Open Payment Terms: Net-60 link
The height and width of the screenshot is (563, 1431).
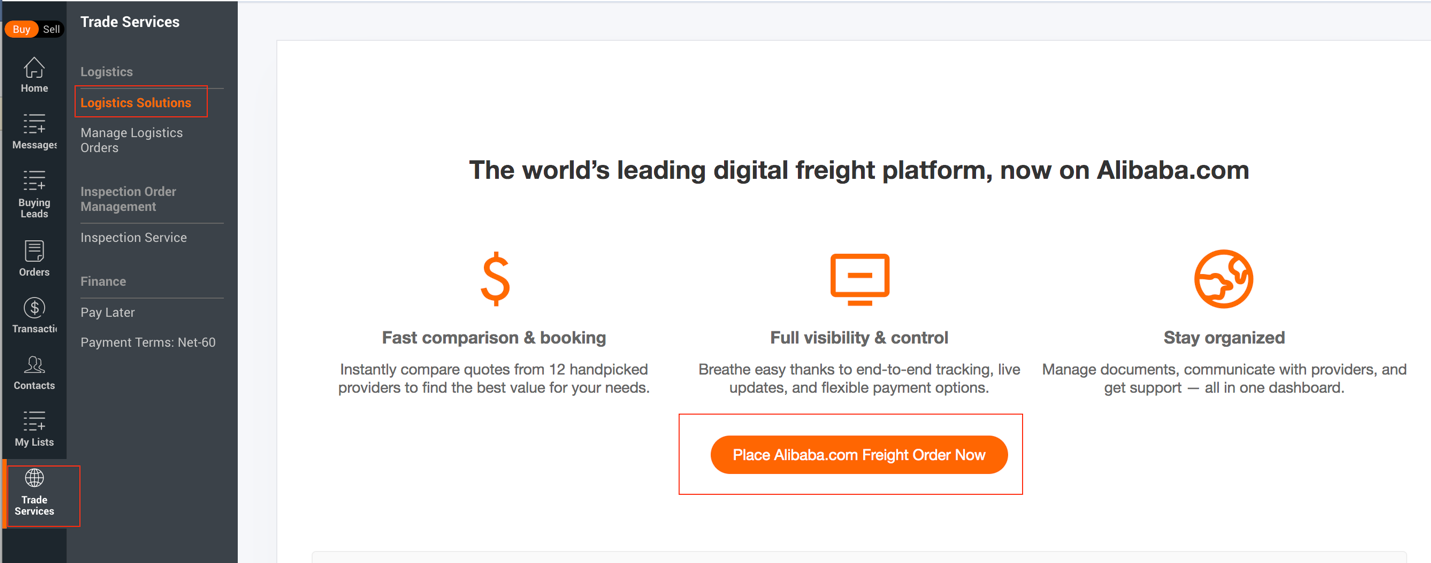(x=148, y=342)
